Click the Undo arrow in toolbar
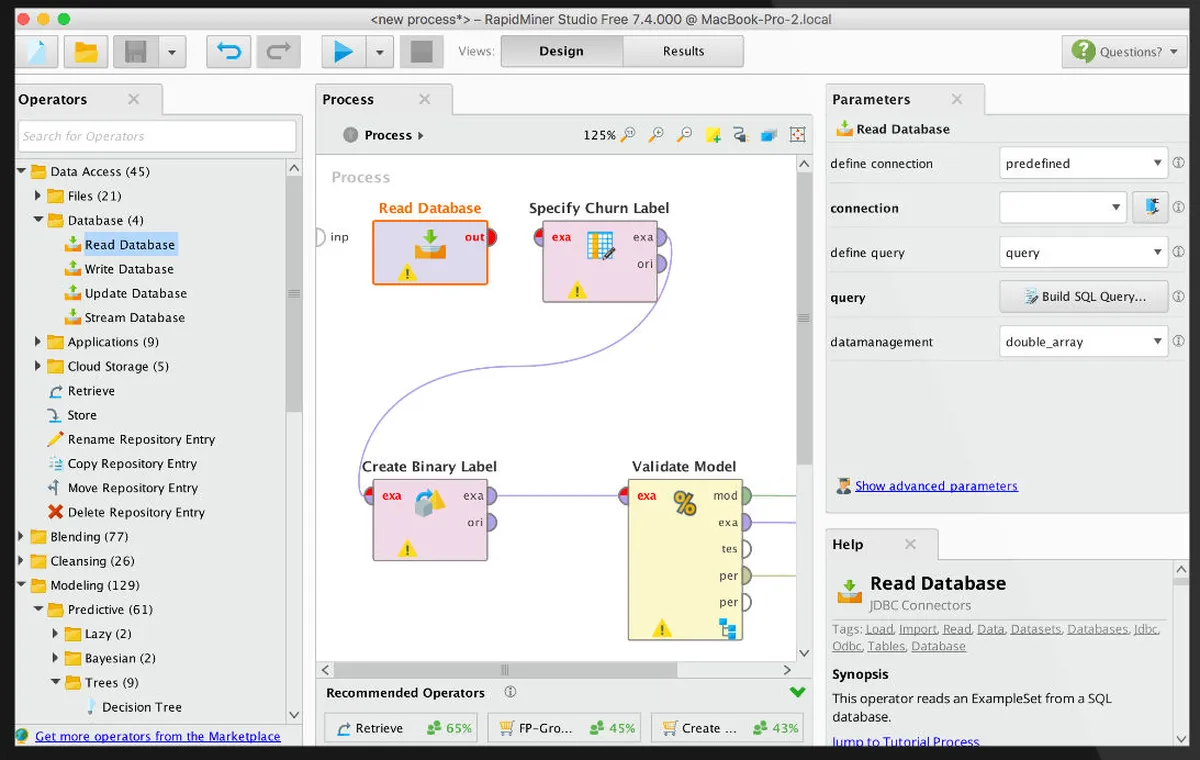The width and height of the screenshot is (1200, 760). pos(229,52)
